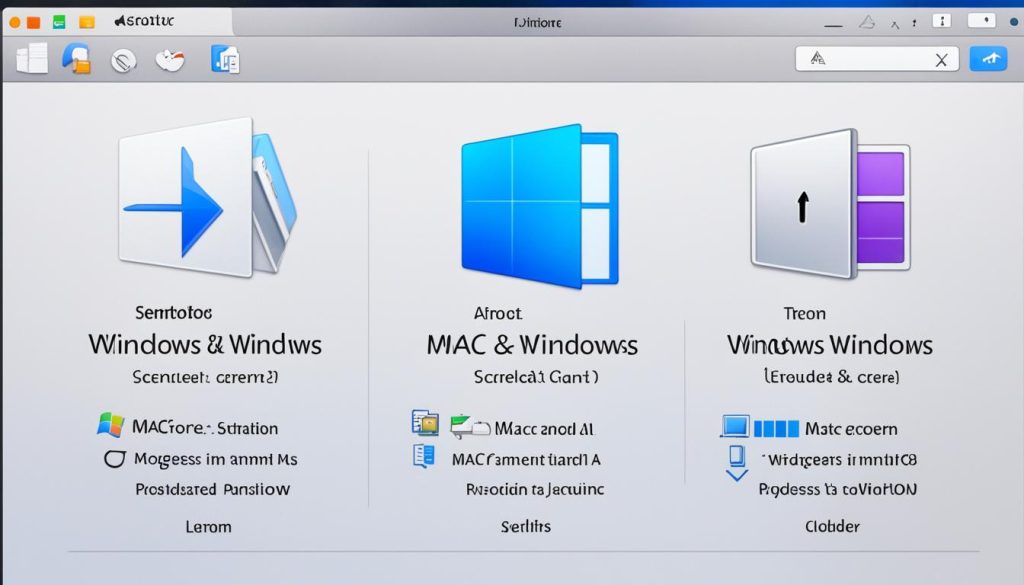Click the small caret icon in title bar
1024x585 pixels.
[895, 25]
